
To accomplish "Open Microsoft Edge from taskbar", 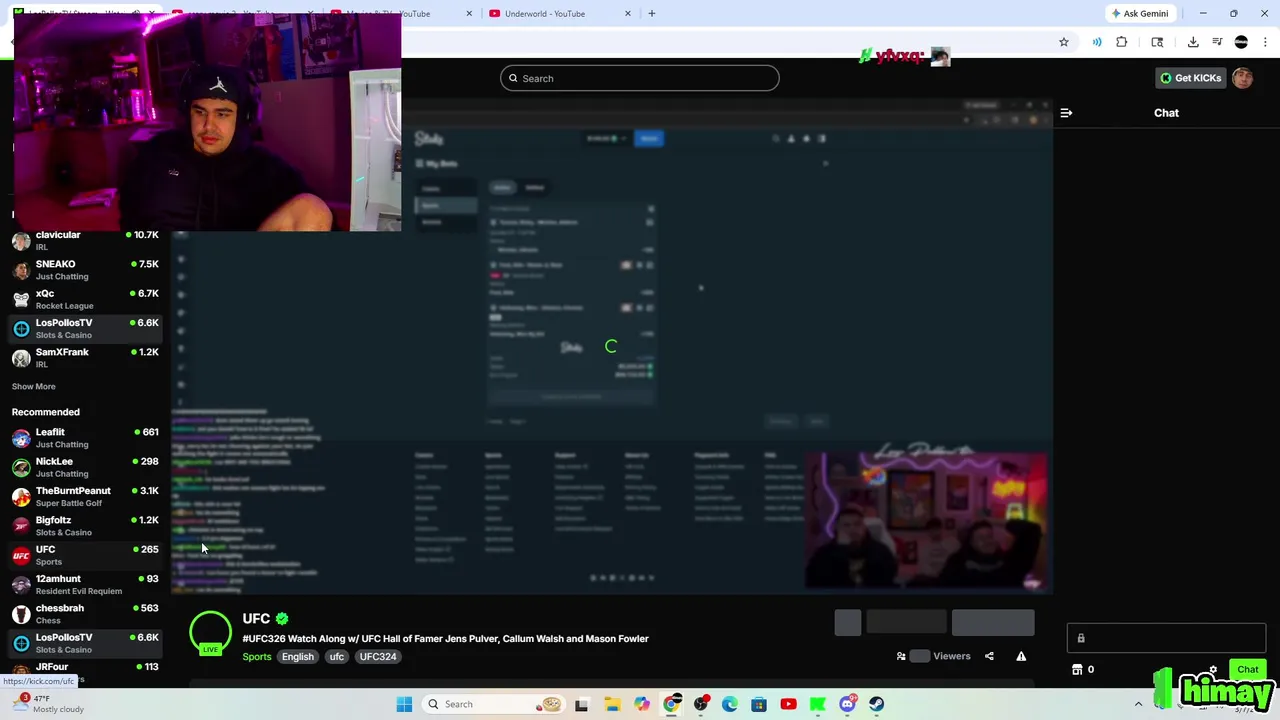I will pyautogui.click(x=730, y=704).
